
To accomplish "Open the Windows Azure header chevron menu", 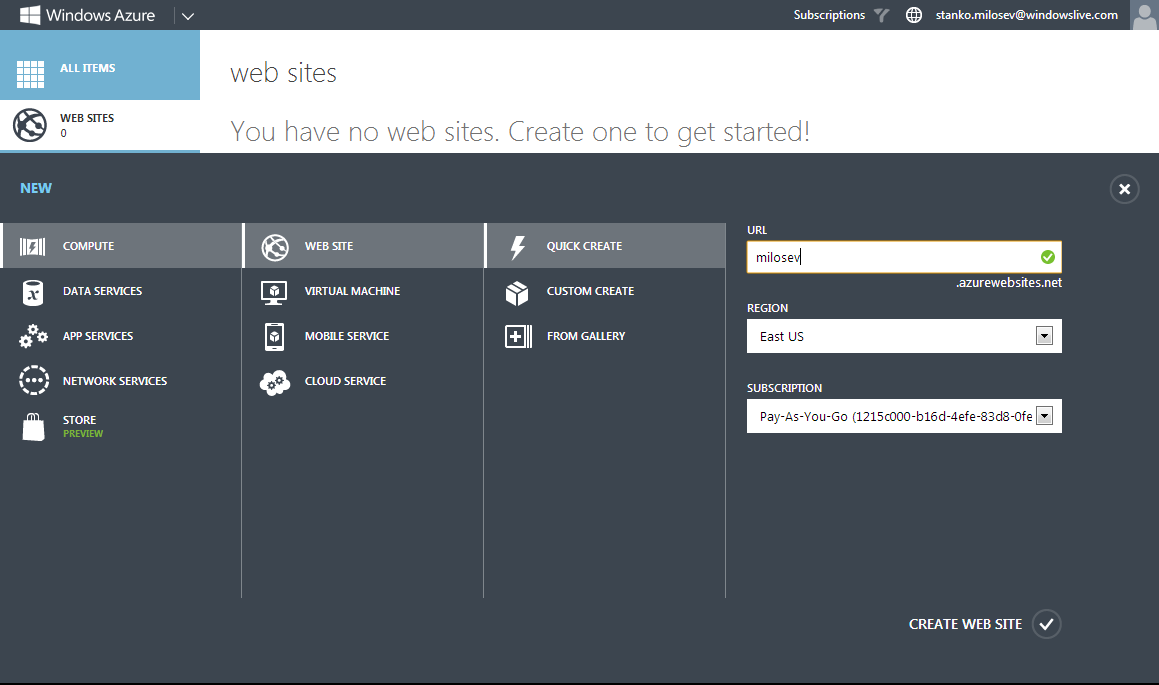I will 188,16.
